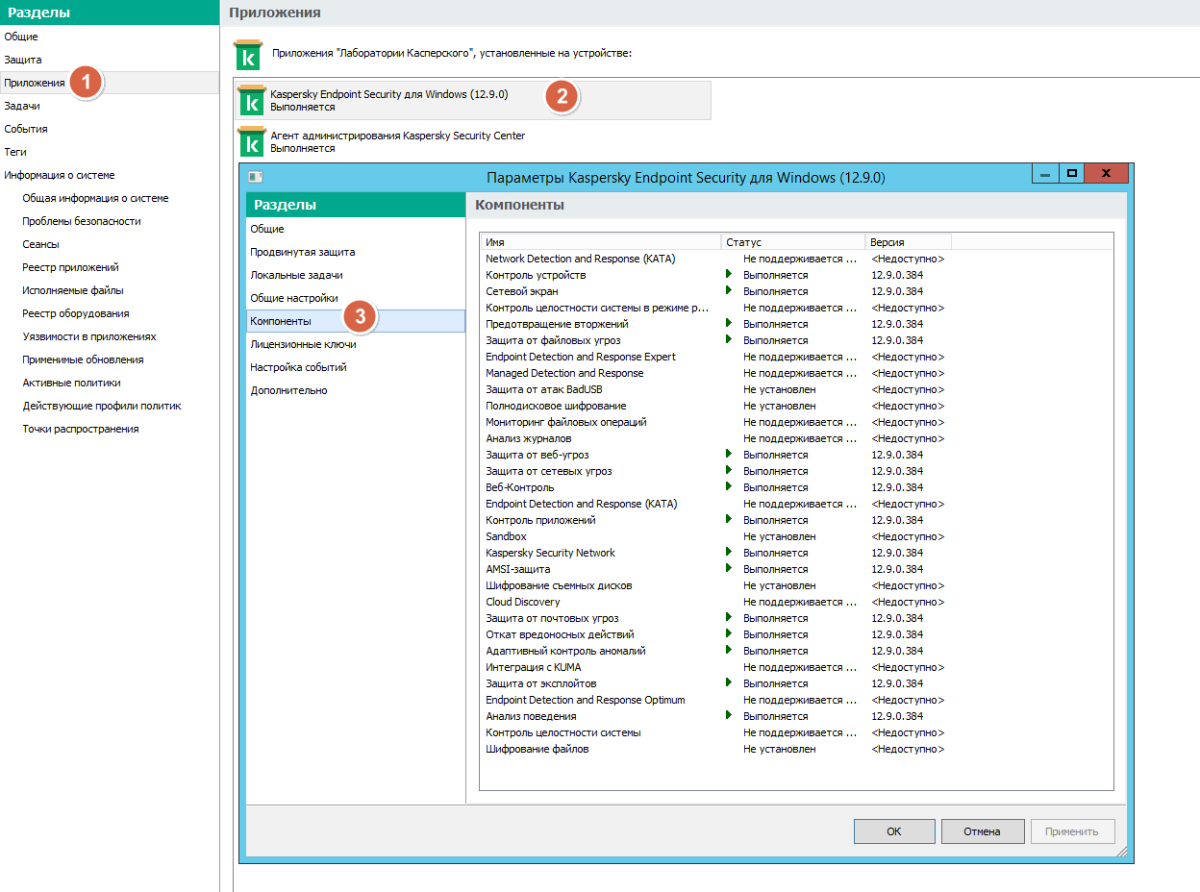Click the running arrow beside Защита от почтовых угроз
This screenshot has width=1200, height=892.
pyautogui.click(x=729, y=618)
